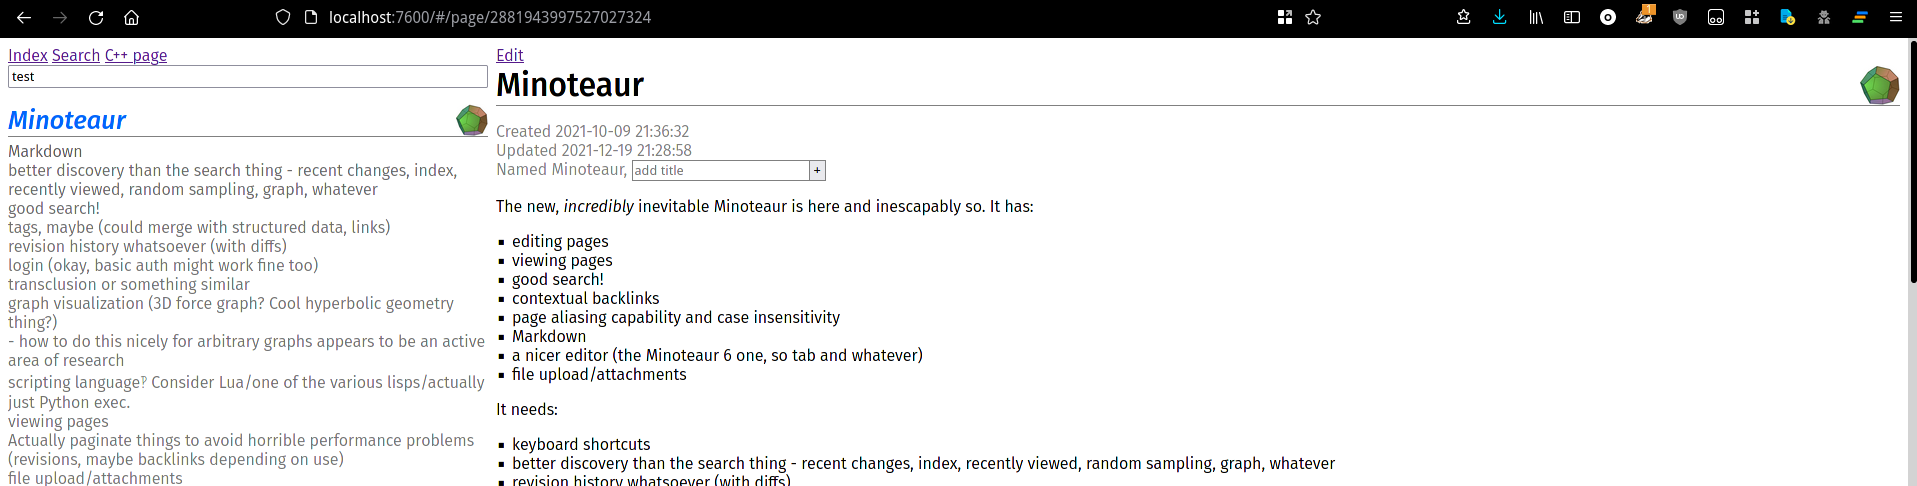Open the uBlock Origin shield extension

(1680, 17)
